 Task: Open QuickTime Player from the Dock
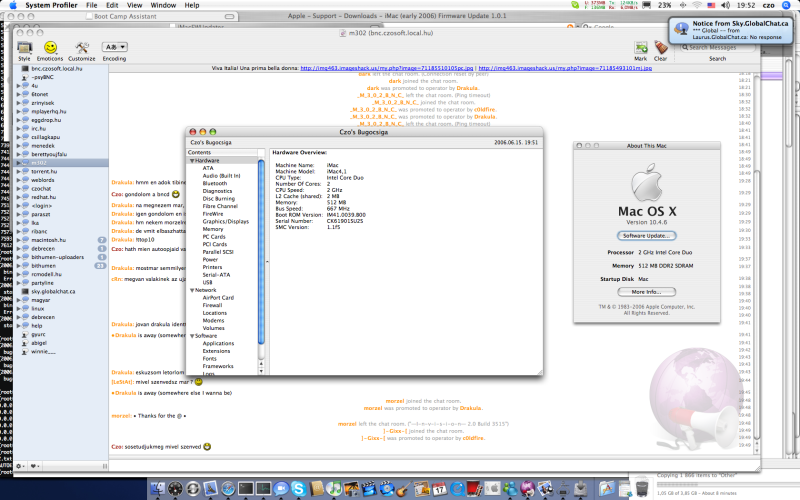(457, 489)
